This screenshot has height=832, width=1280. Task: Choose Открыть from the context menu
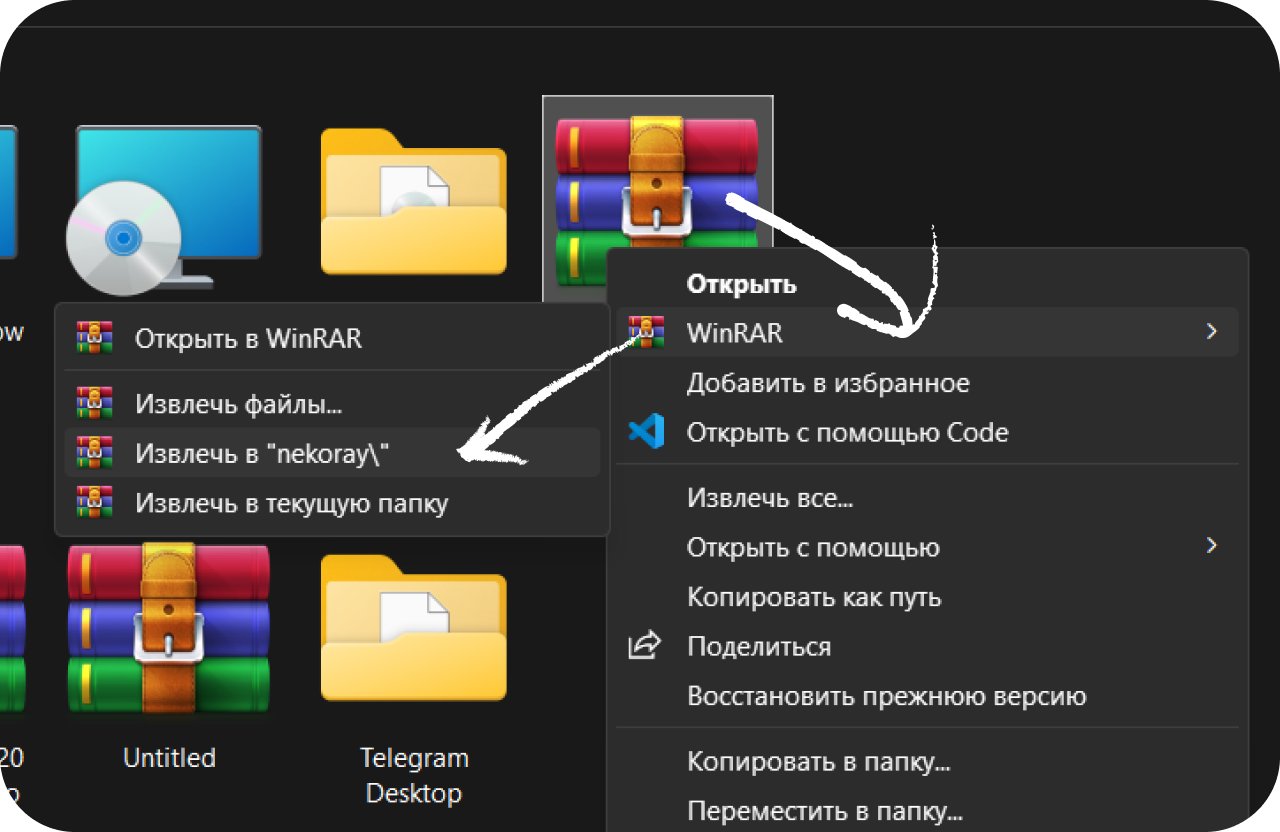coord(741,284)
